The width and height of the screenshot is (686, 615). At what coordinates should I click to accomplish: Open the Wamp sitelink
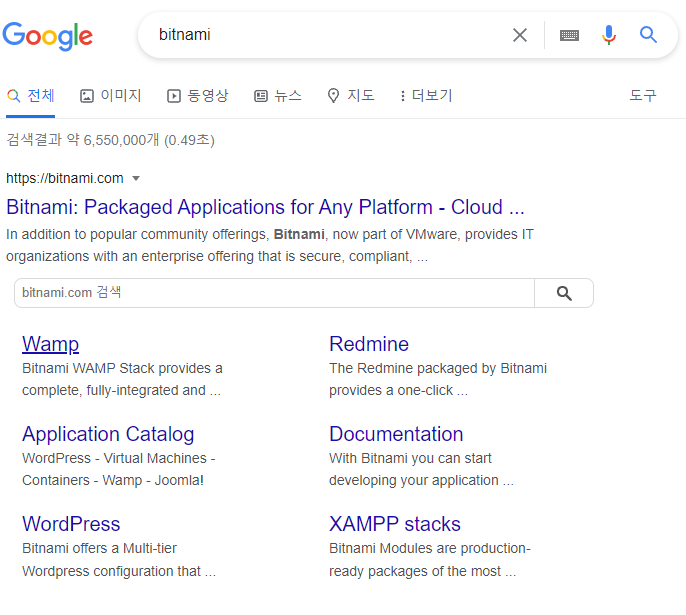point(51,344)
